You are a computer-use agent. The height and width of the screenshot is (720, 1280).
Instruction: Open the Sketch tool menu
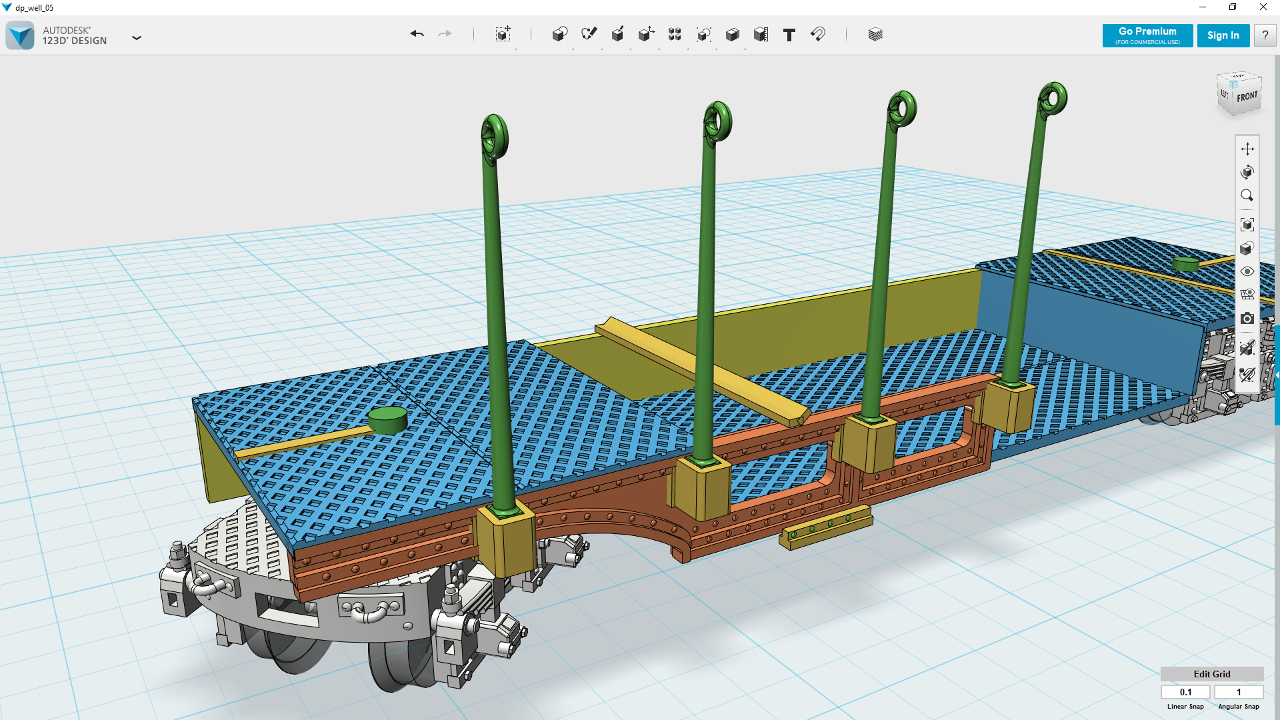[589, 34]
